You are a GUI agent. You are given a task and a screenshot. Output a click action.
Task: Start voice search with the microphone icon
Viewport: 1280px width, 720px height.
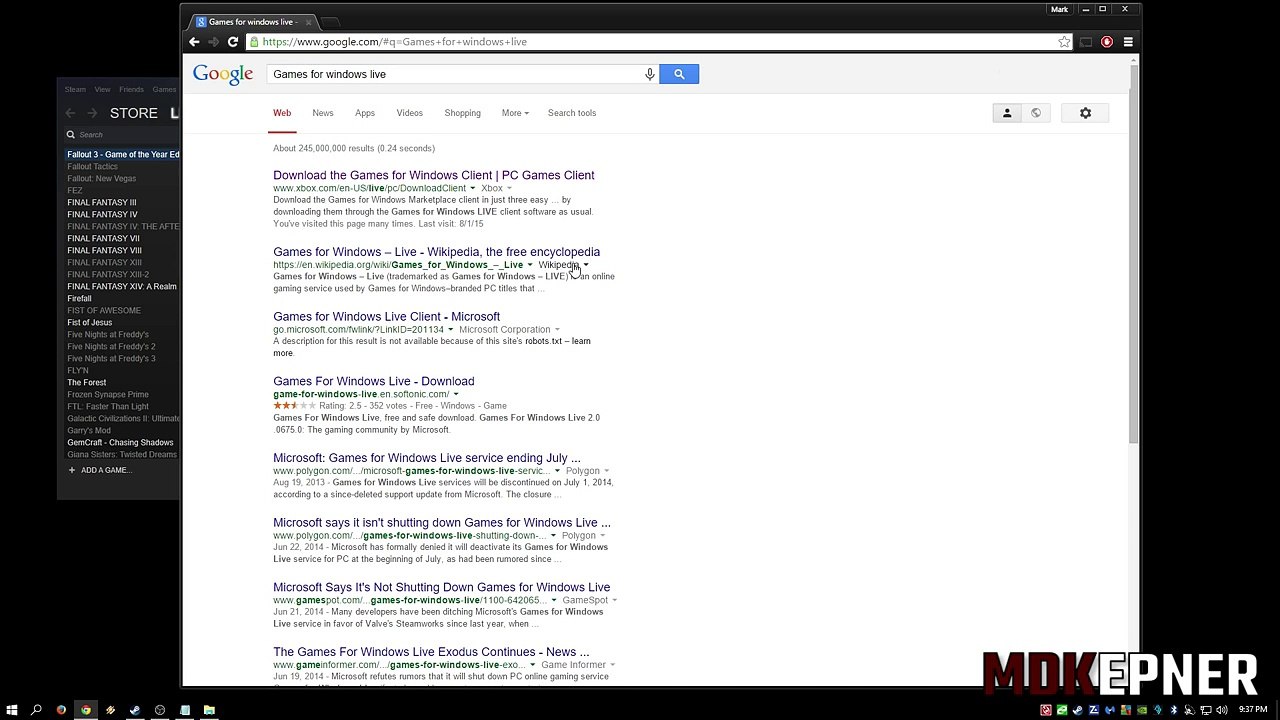tap(649, 74)
